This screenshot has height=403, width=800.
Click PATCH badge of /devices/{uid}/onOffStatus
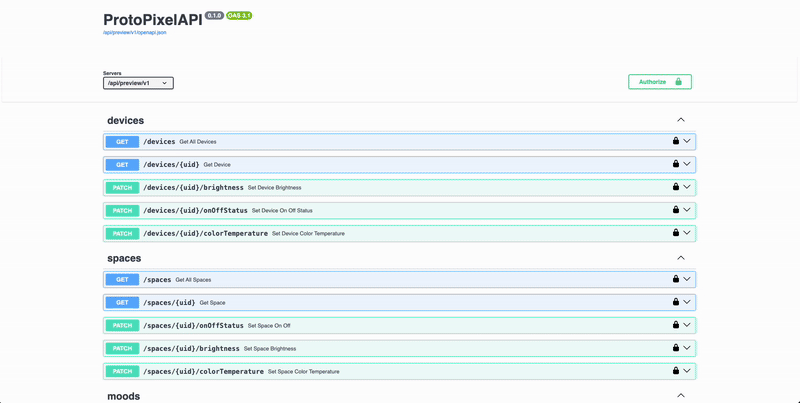pyautogui.click(x=122, y=211)
